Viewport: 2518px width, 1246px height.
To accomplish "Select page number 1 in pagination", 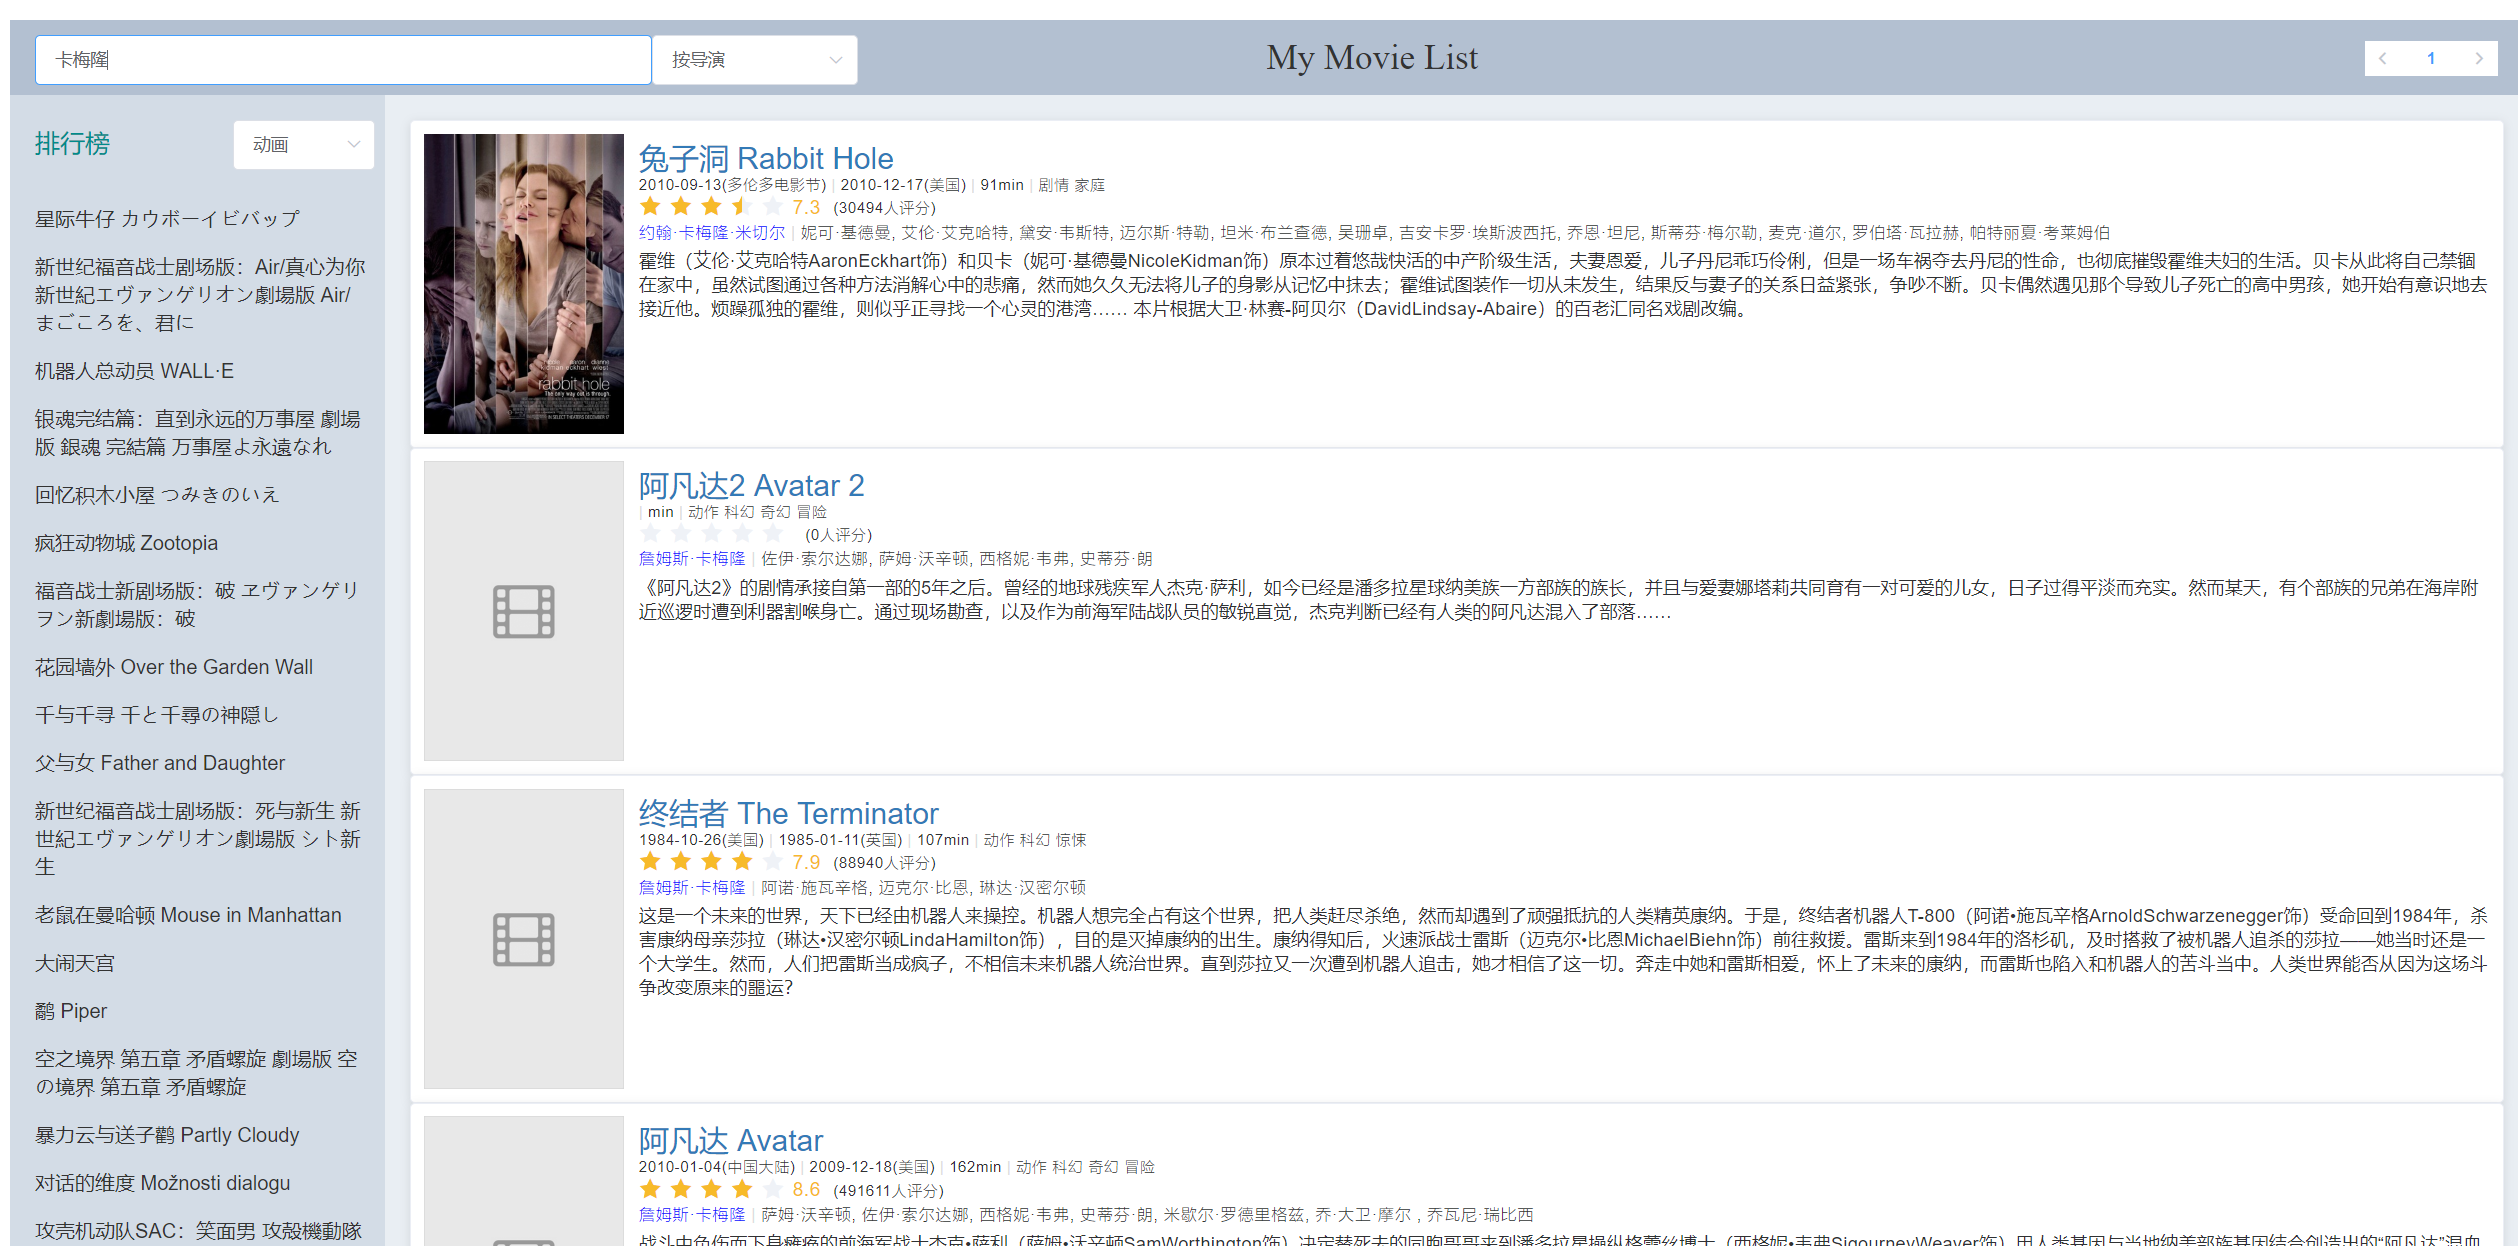I will [x=2430, y=59].
